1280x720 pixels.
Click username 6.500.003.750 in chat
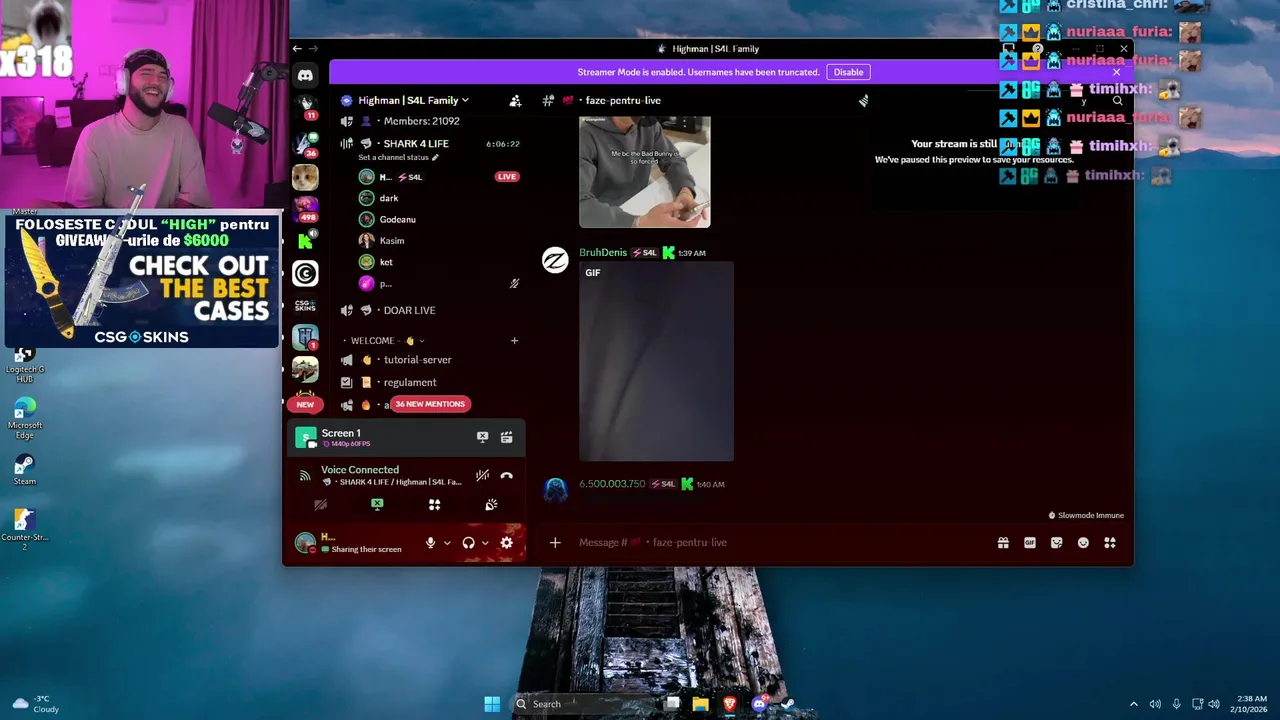coord(612,484)
